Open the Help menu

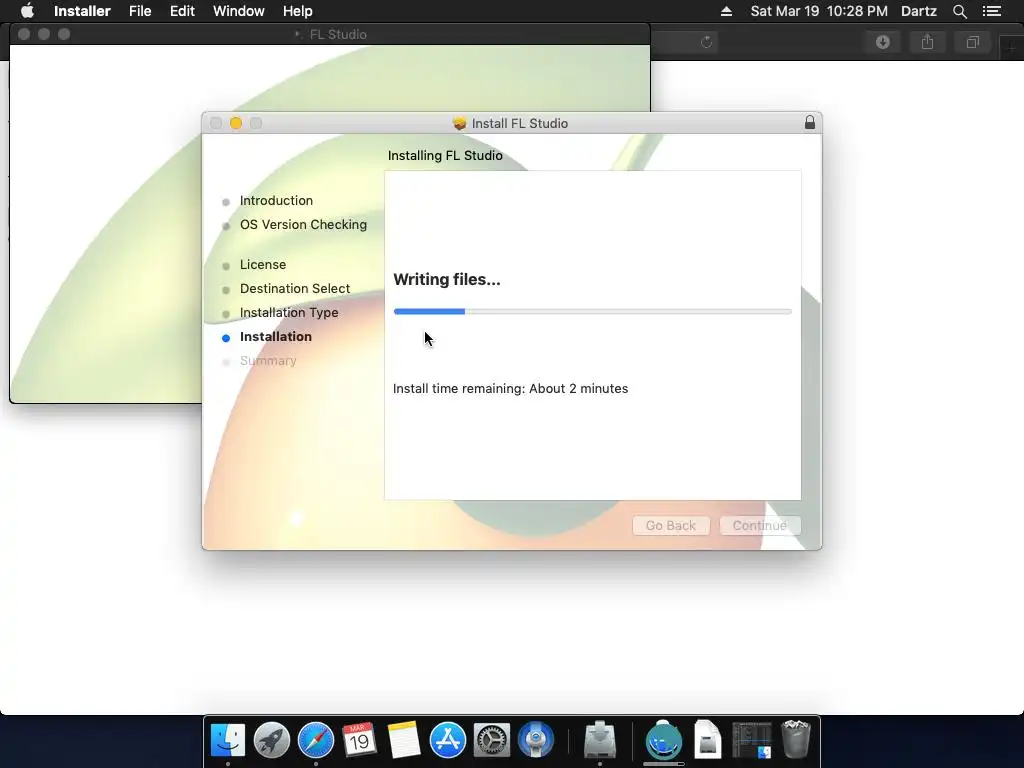[x=297, y=11]
